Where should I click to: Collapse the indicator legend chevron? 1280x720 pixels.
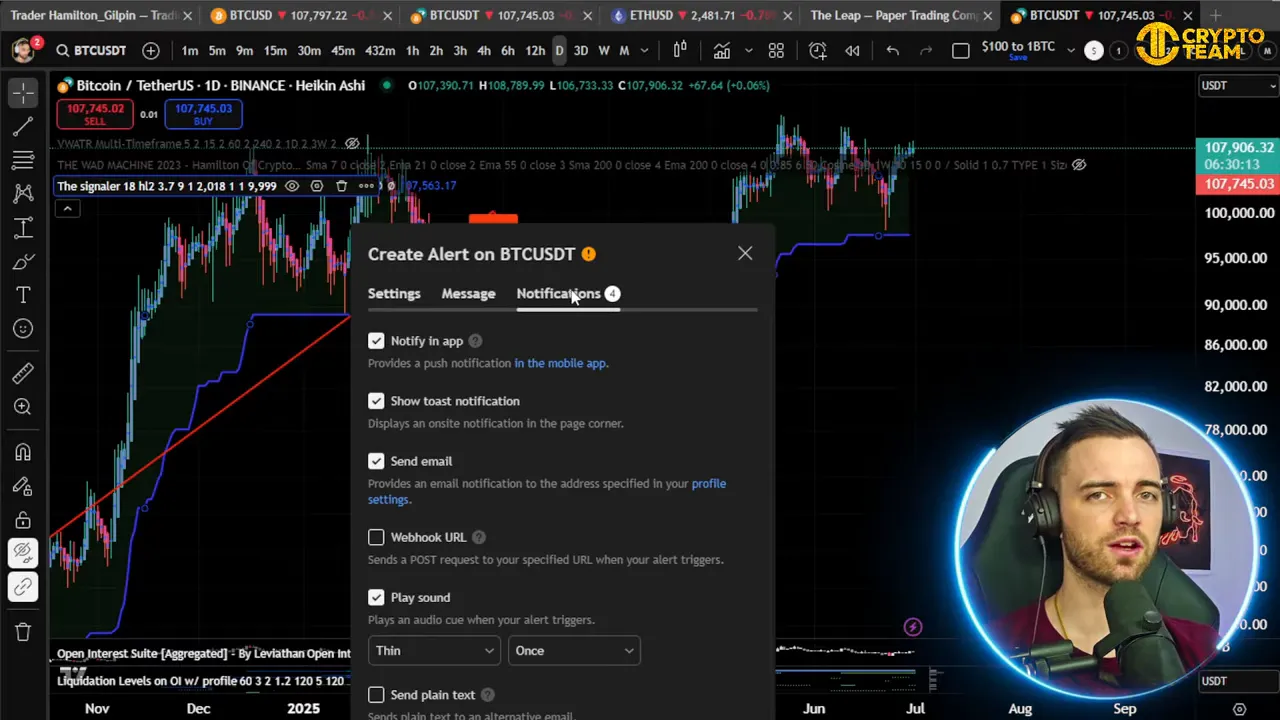67,209
